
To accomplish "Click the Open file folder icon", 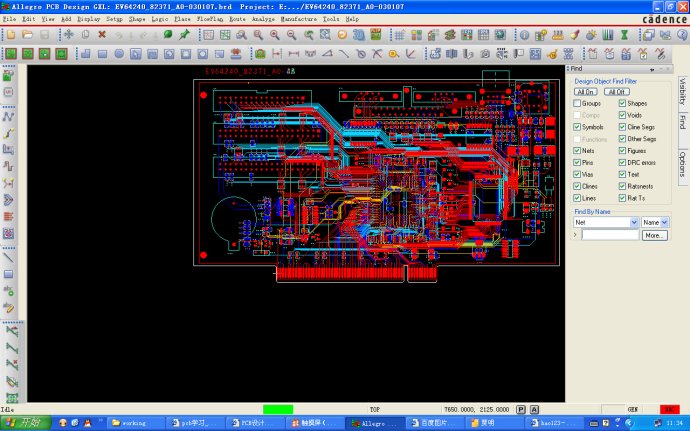I will click(27, 35).
